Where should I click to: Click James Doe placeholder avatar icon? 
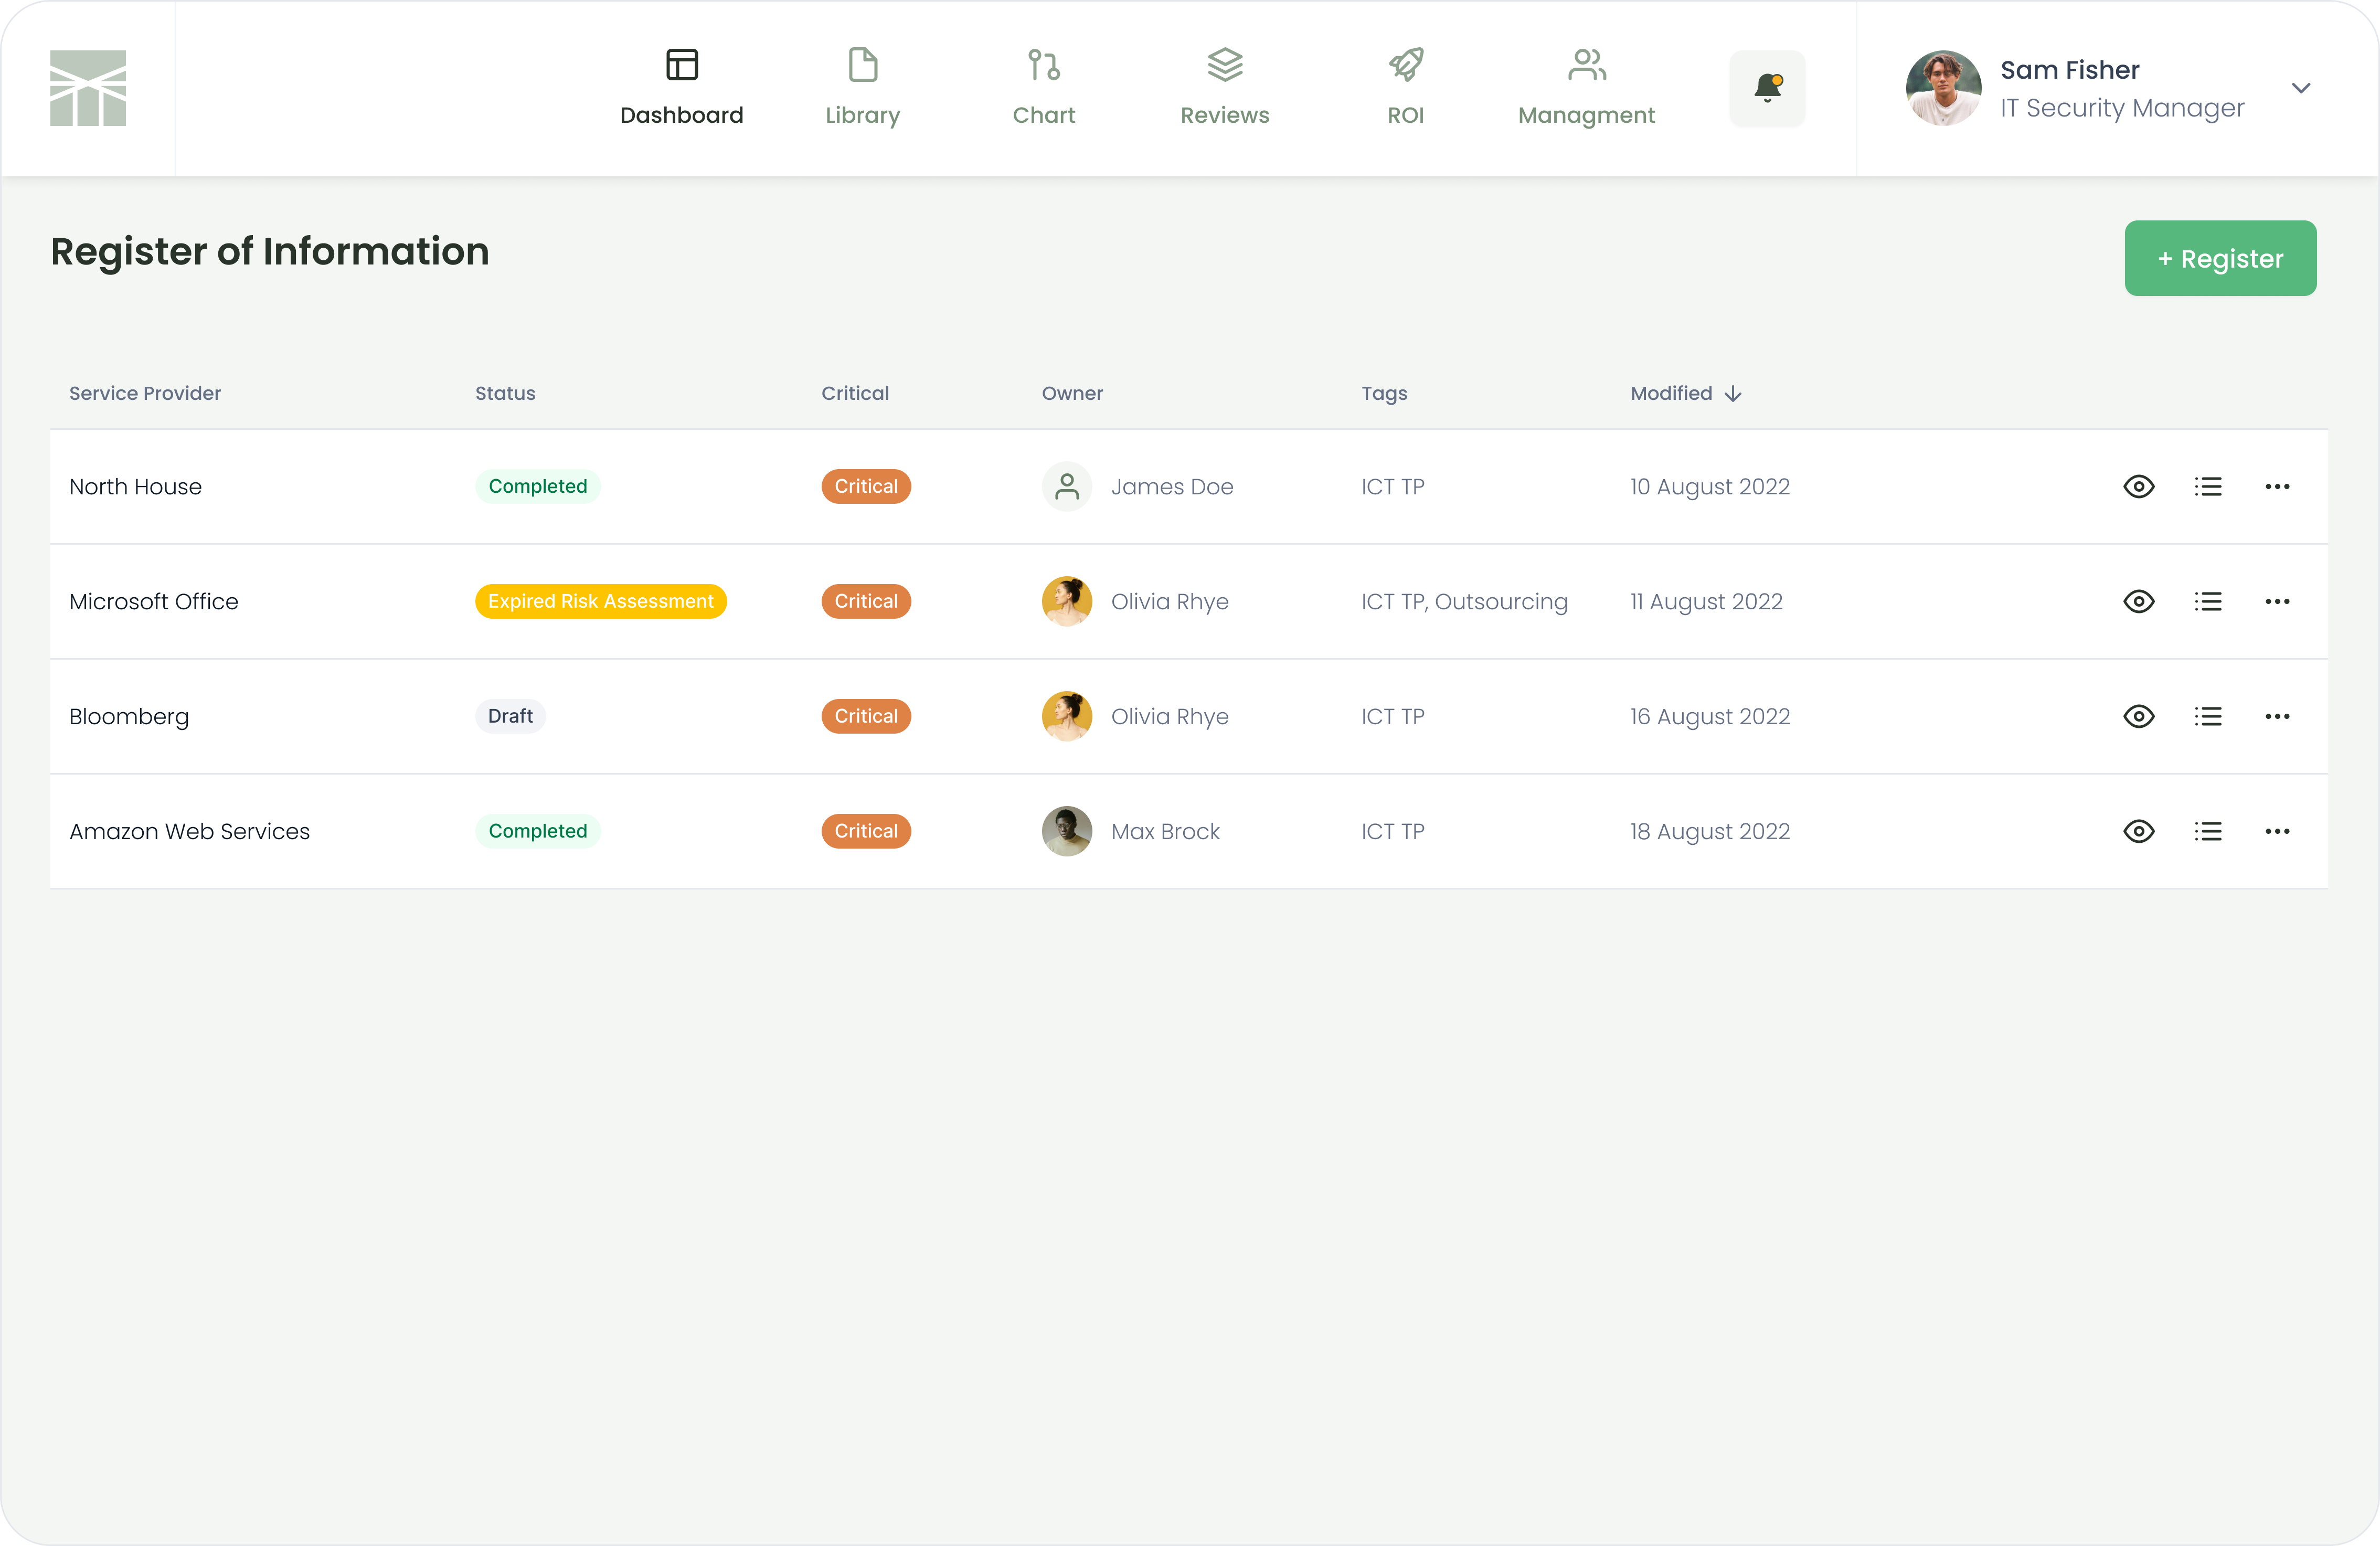(x=1067, y=486)
